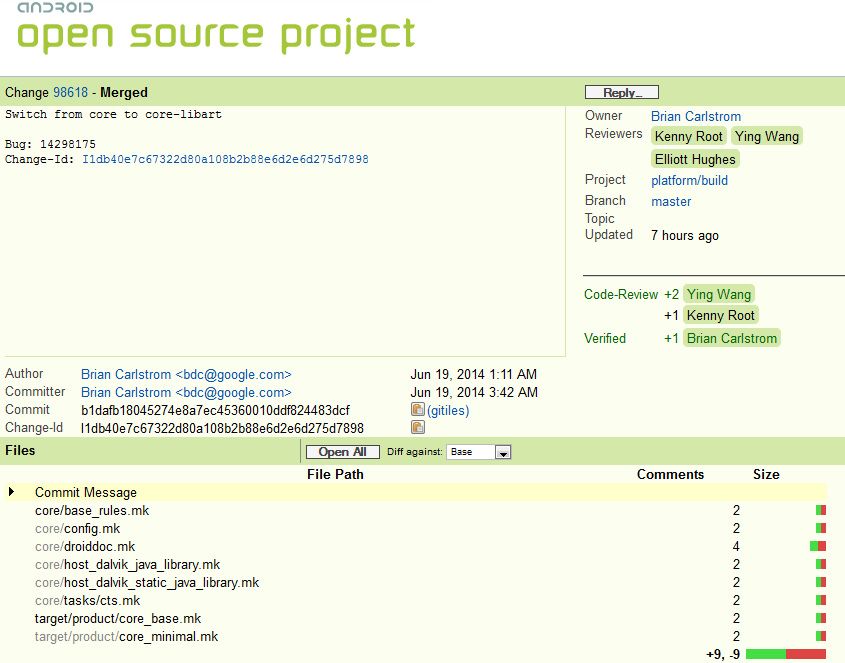Click Kenny Root in Code-Review votes
This screenshot has width=845, height=663.
click(721, 315)
